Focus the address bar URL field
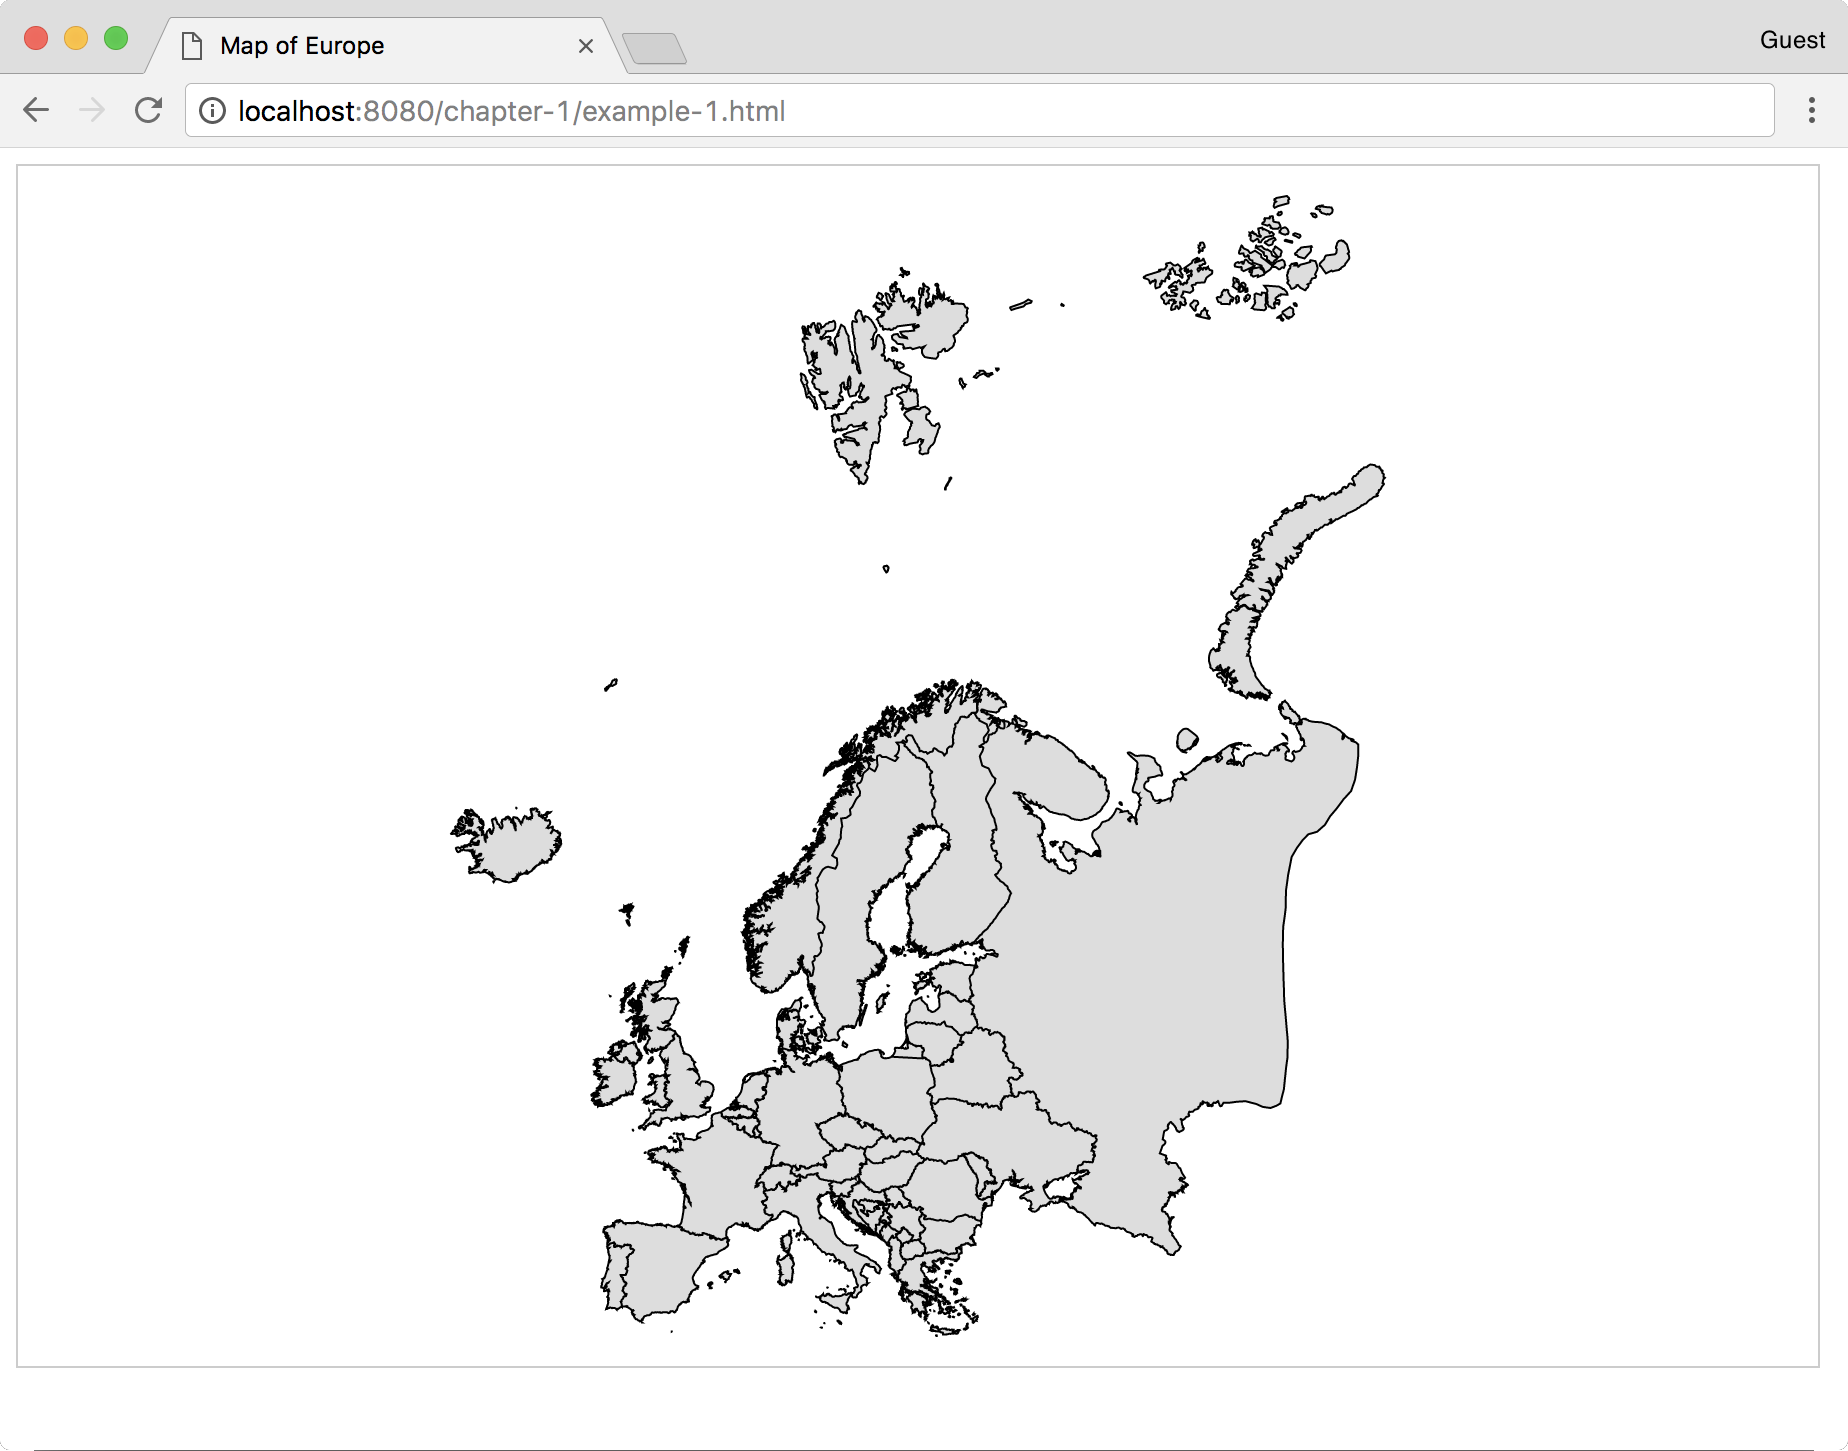Screen dimensions: 1848x1451 (x=980, y=111)
